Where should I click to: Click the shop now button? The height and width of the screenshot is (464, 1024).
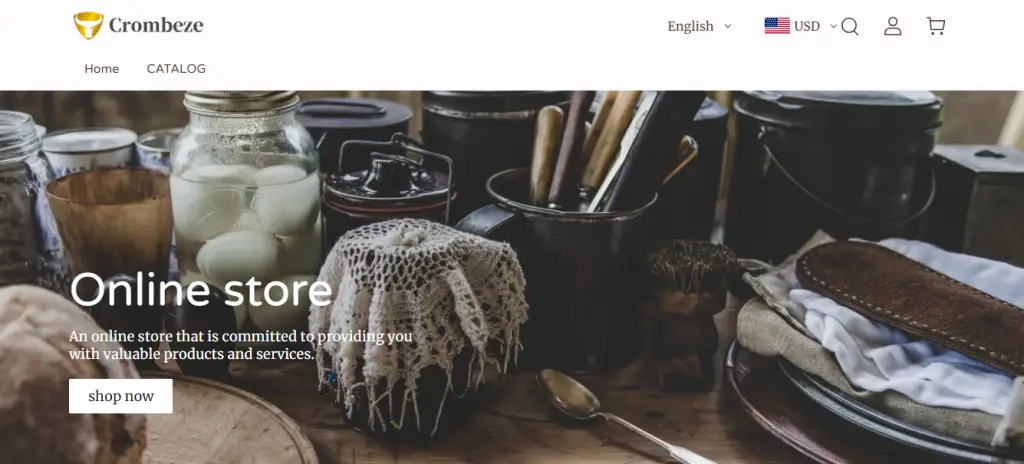pyautogui.click(x=121, y=396)
